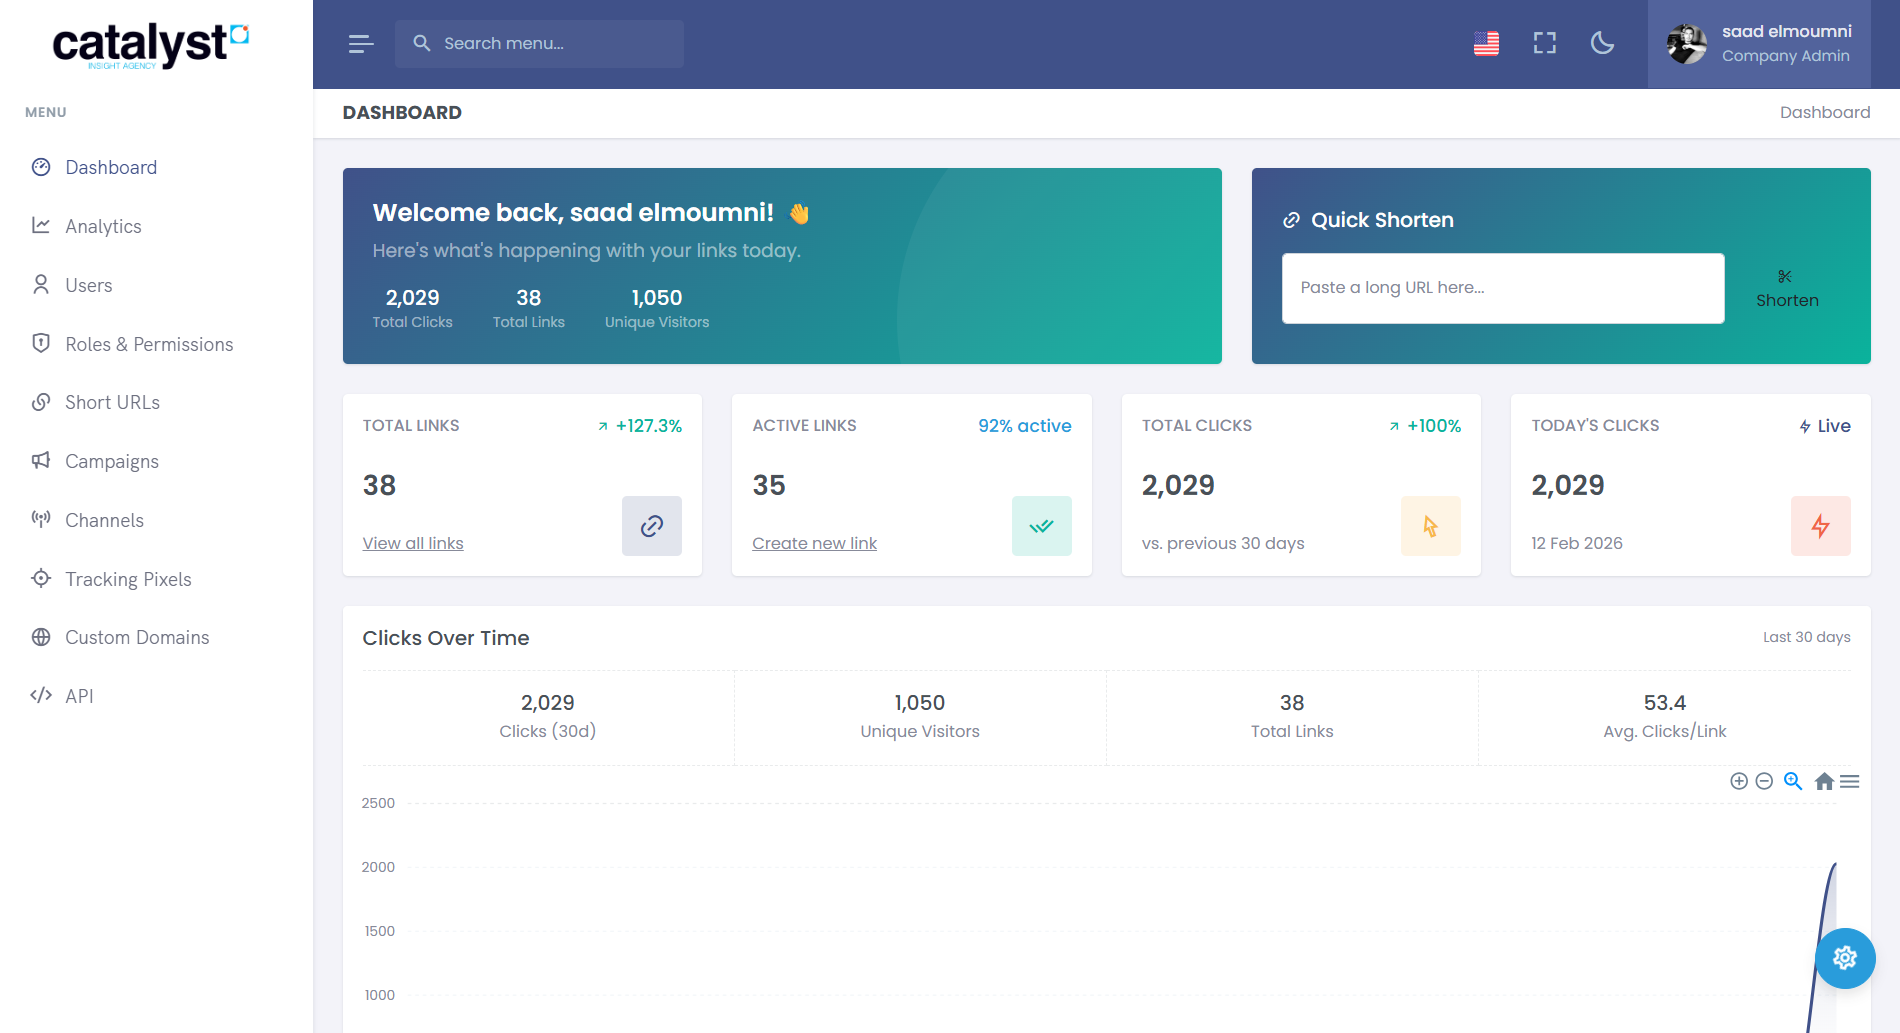Open the language selector with the US flag
The height and width of the screenshot is (1033, 1900).
[1486, 43]
